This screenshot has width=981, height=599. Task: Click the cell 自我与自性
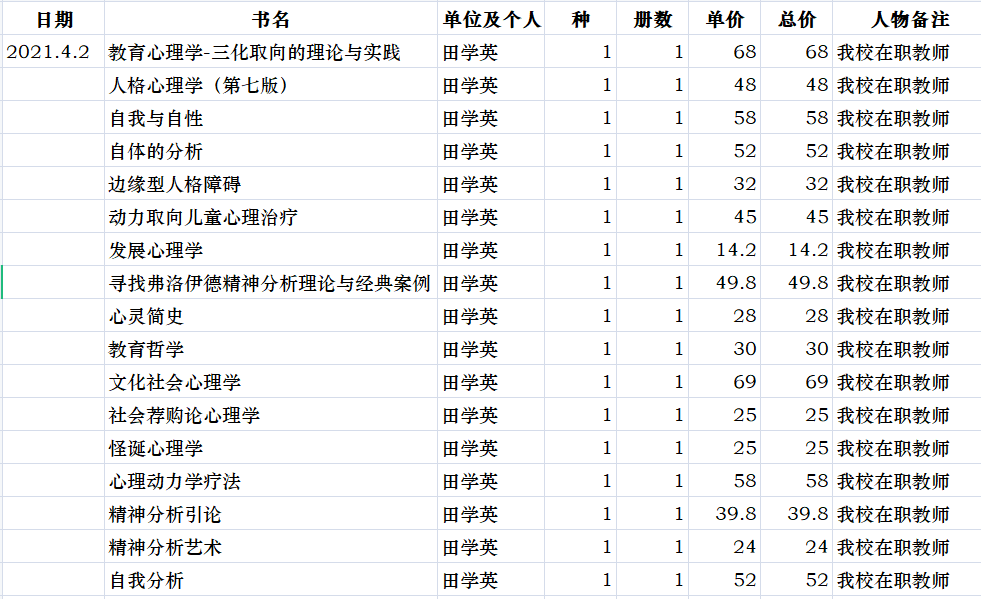point(271,118)
